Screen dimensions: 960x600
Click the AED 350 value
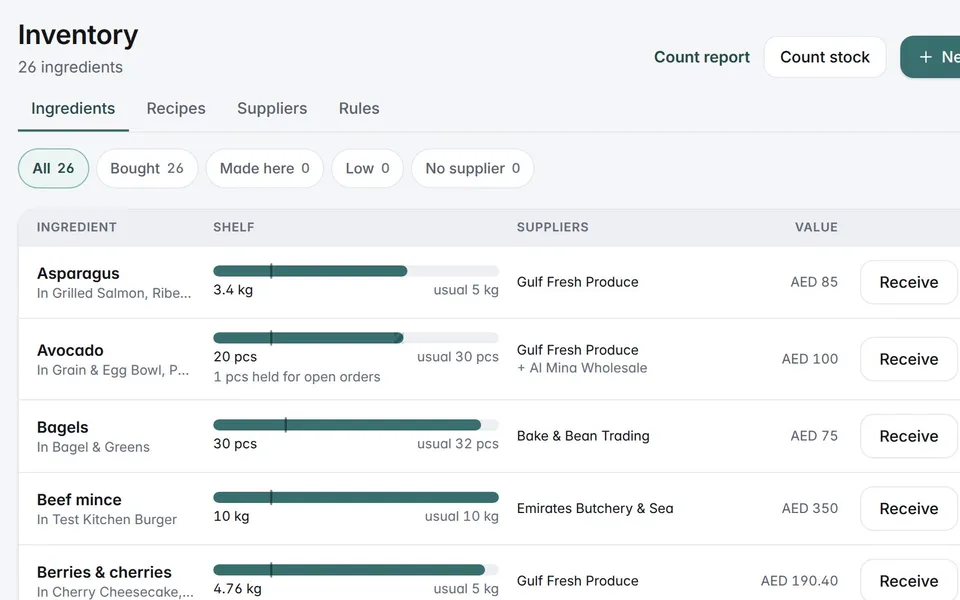[809, 508]
